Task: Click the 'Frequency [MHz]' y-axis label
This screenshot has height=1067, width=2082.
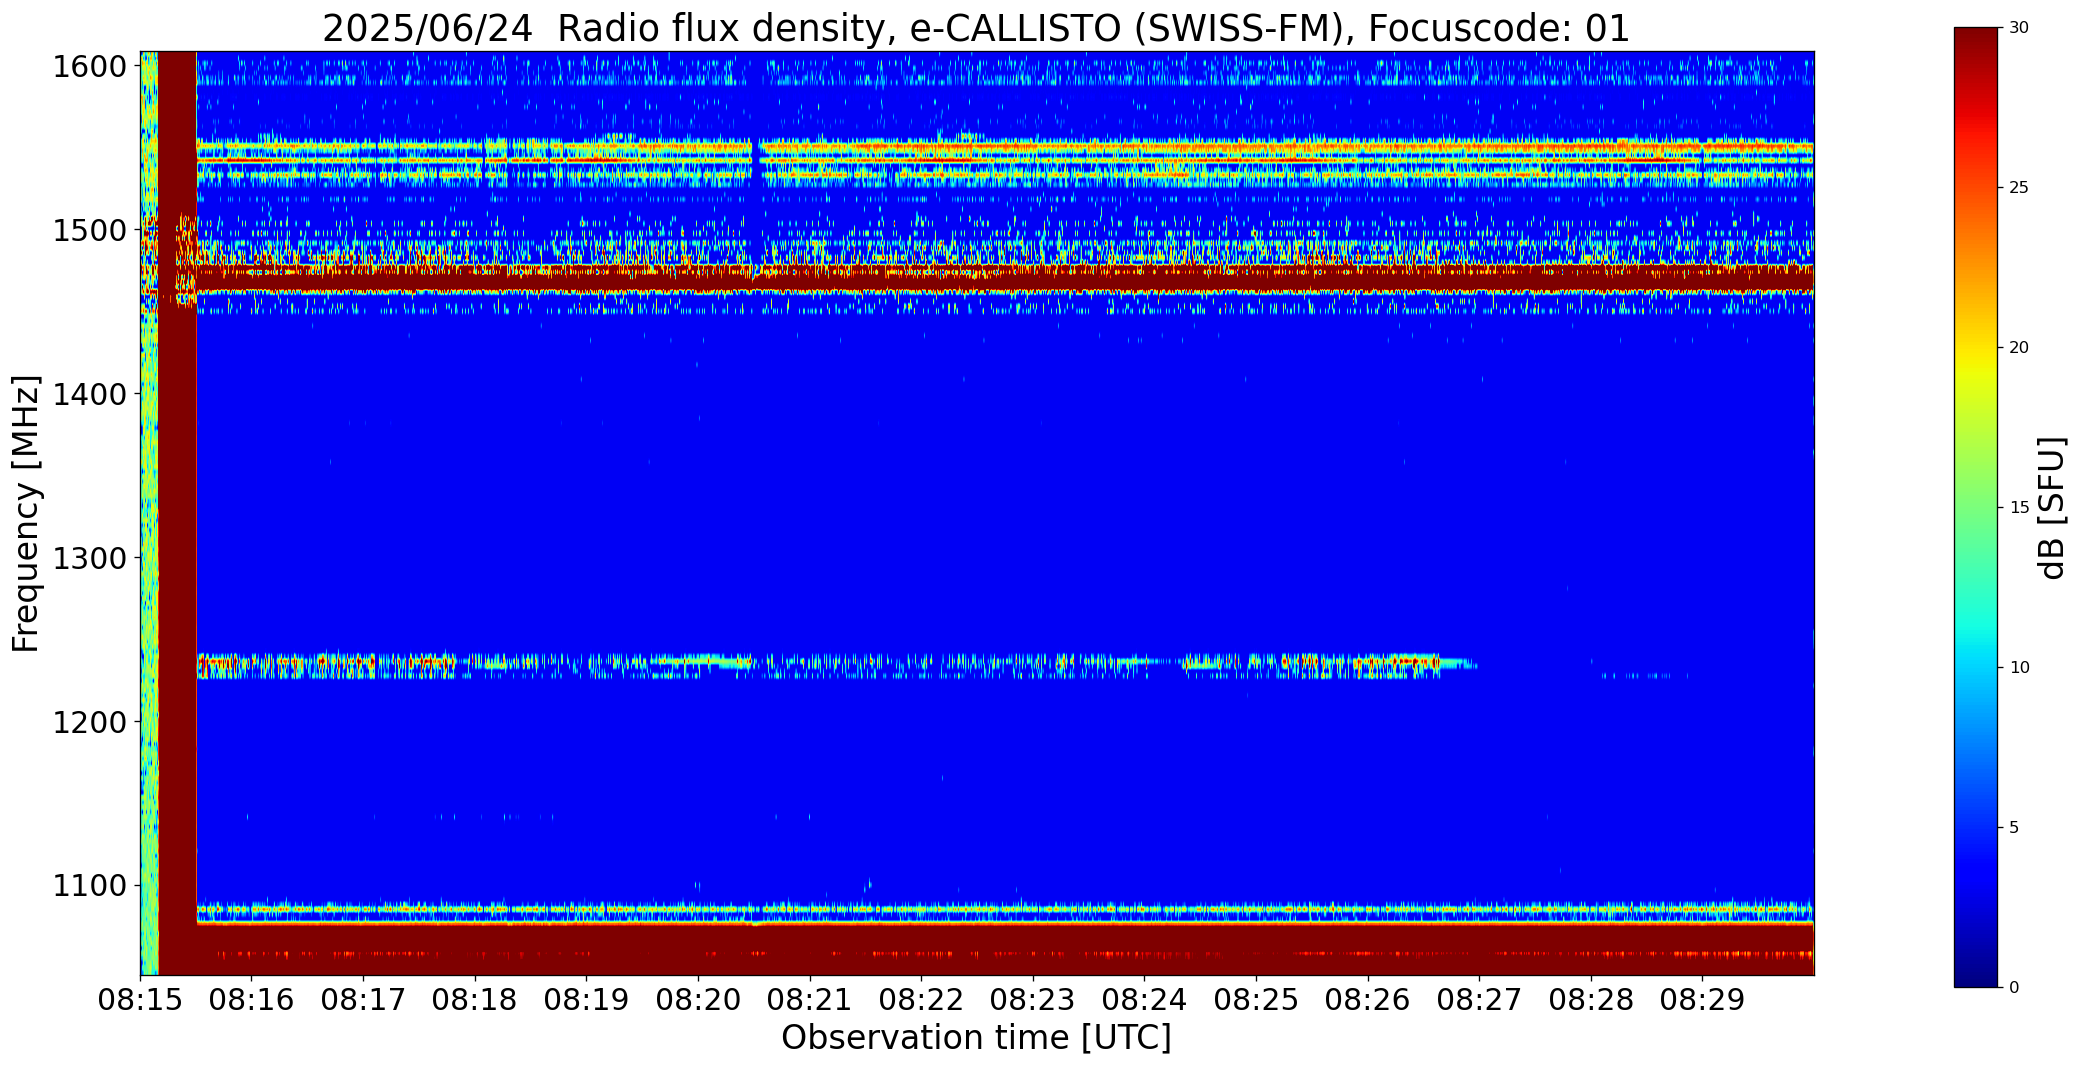Action: click(x=26, y=513)
